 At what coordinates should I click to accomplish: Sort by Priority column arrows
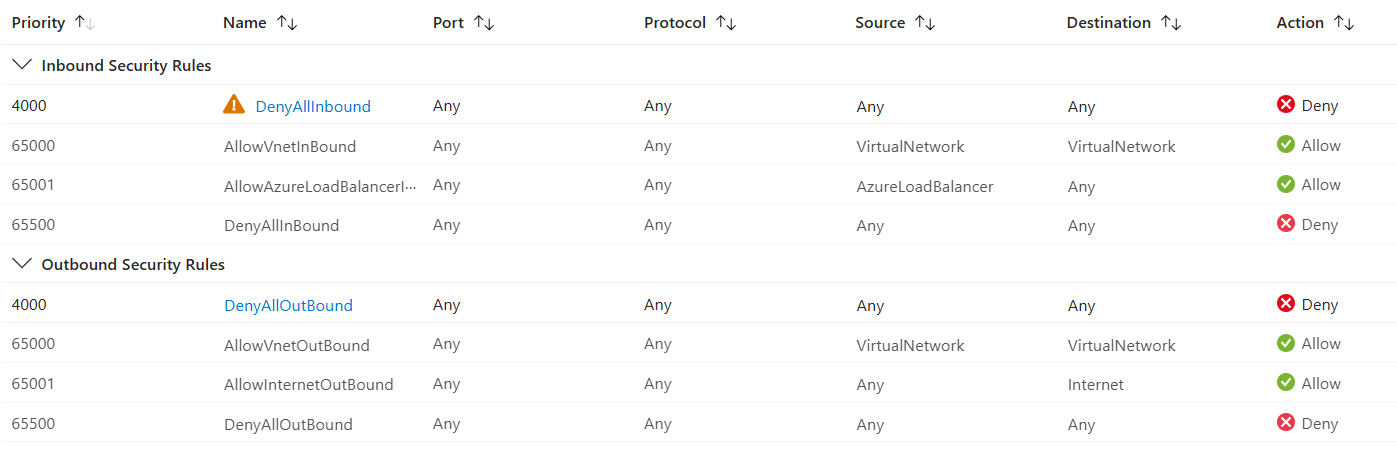click(85, 23)
